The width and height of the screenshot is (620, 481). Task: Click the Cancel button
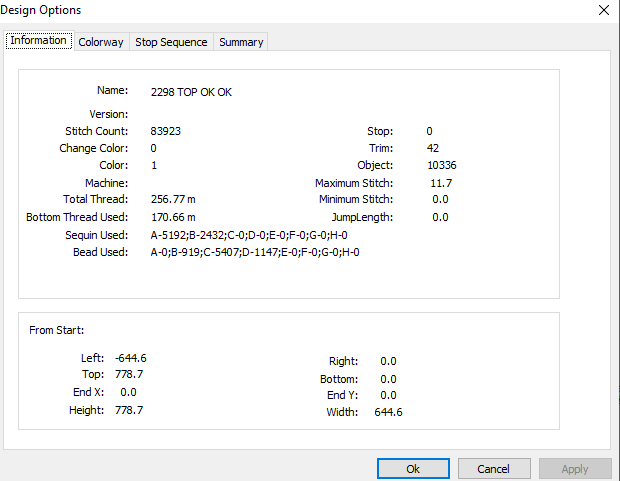pyautogui.click(x=494, y=469)
